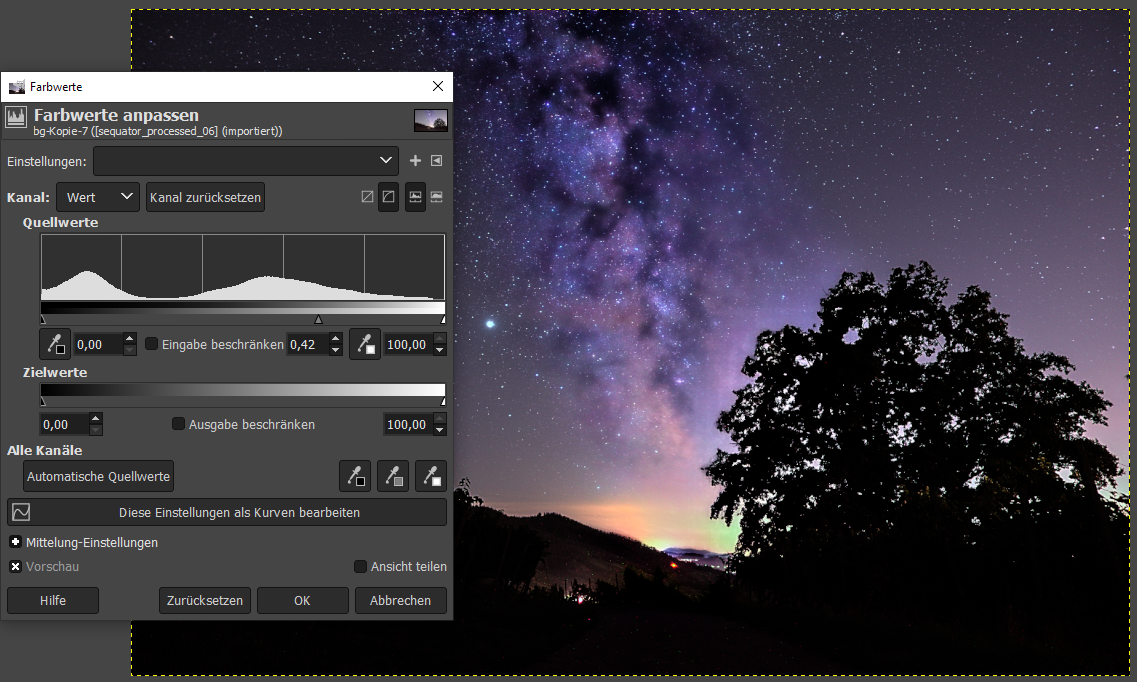Click Diese Einstellungen als Kurven bearbeiten
The height and width of the screenshot is (682, 1137).
tap(227, 512)
